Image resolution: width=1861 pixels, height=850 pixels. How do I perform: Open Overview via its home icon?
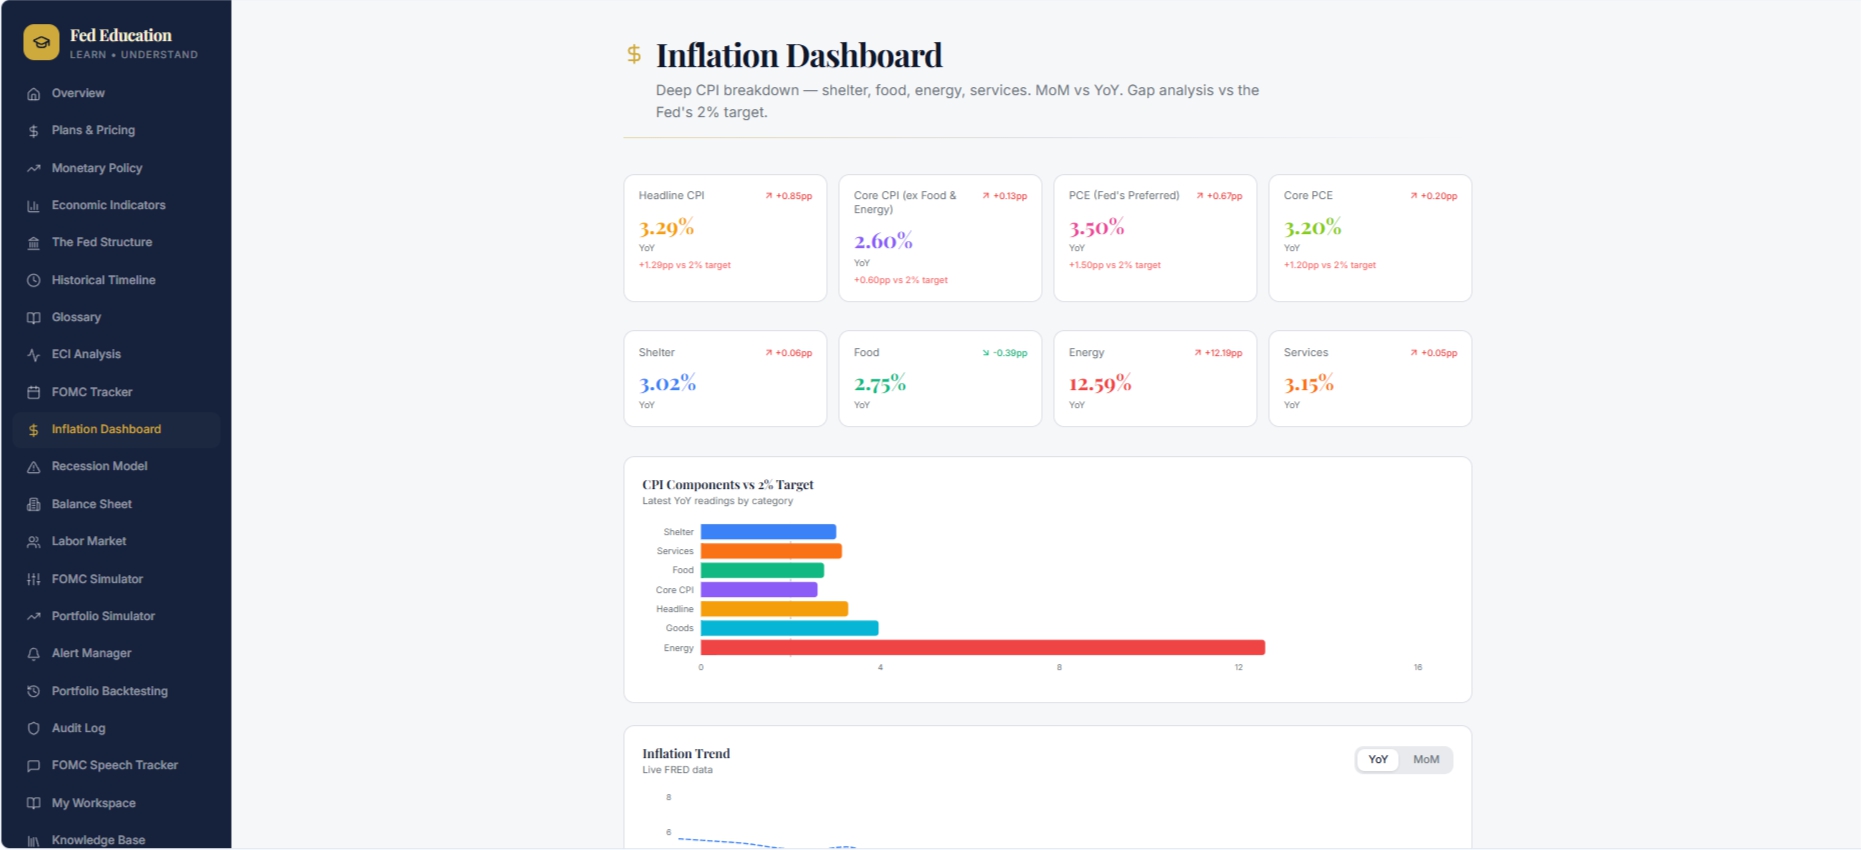33,94
